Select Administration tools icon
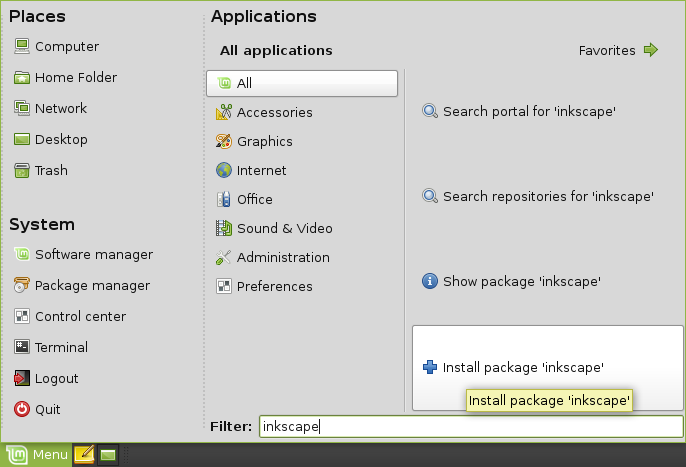Viewport: 686px width, 467px height. pos(224,257)
